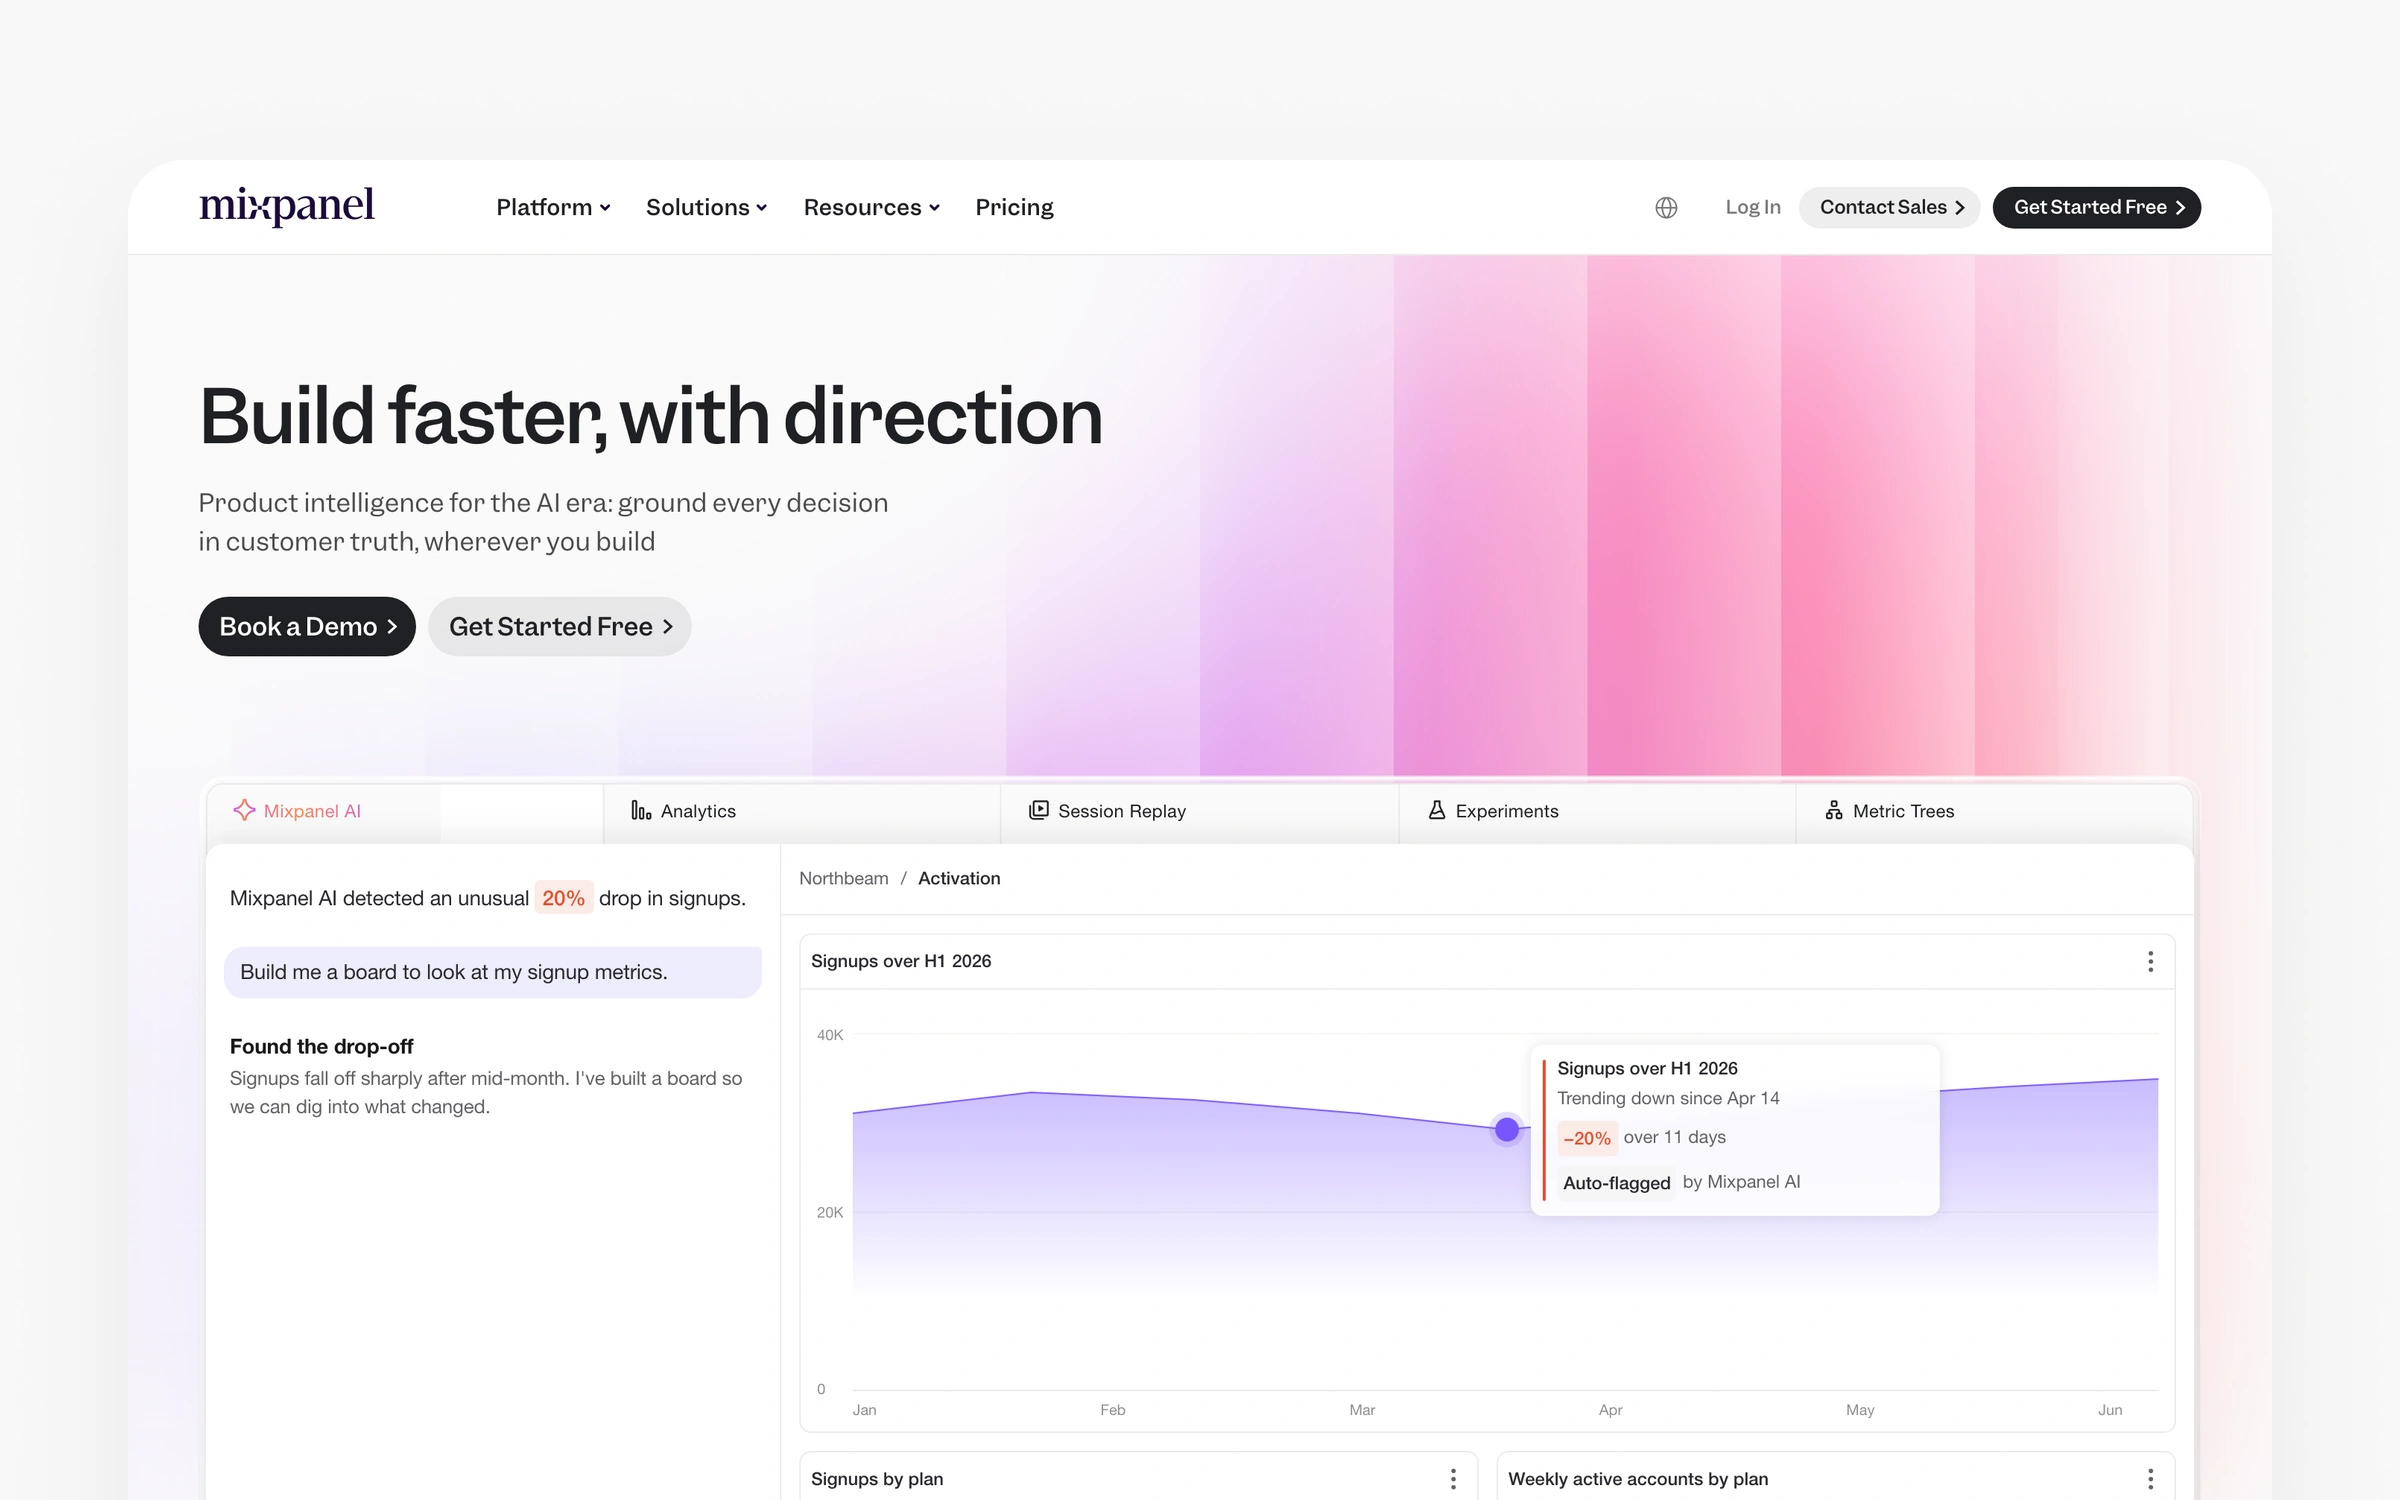2400x1500 pixels.
Task: Click the purple data point on the chart
Action: coord(1507,1130)
